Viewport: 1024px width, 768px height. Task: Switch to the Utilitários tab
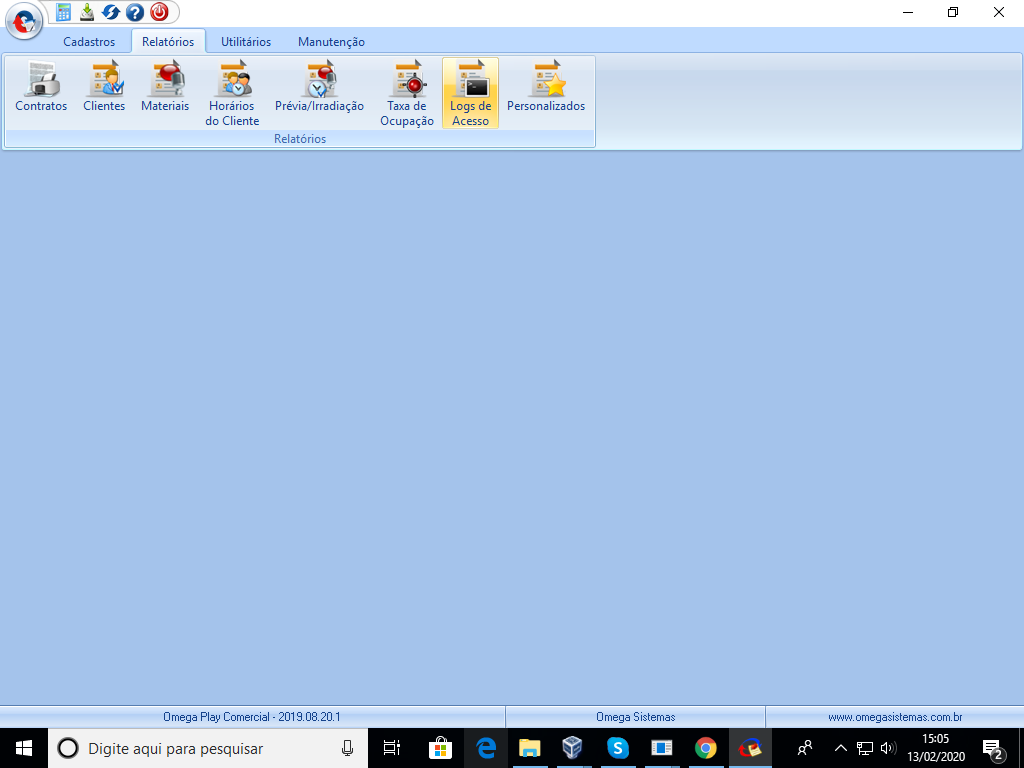[x=246, y=42]
